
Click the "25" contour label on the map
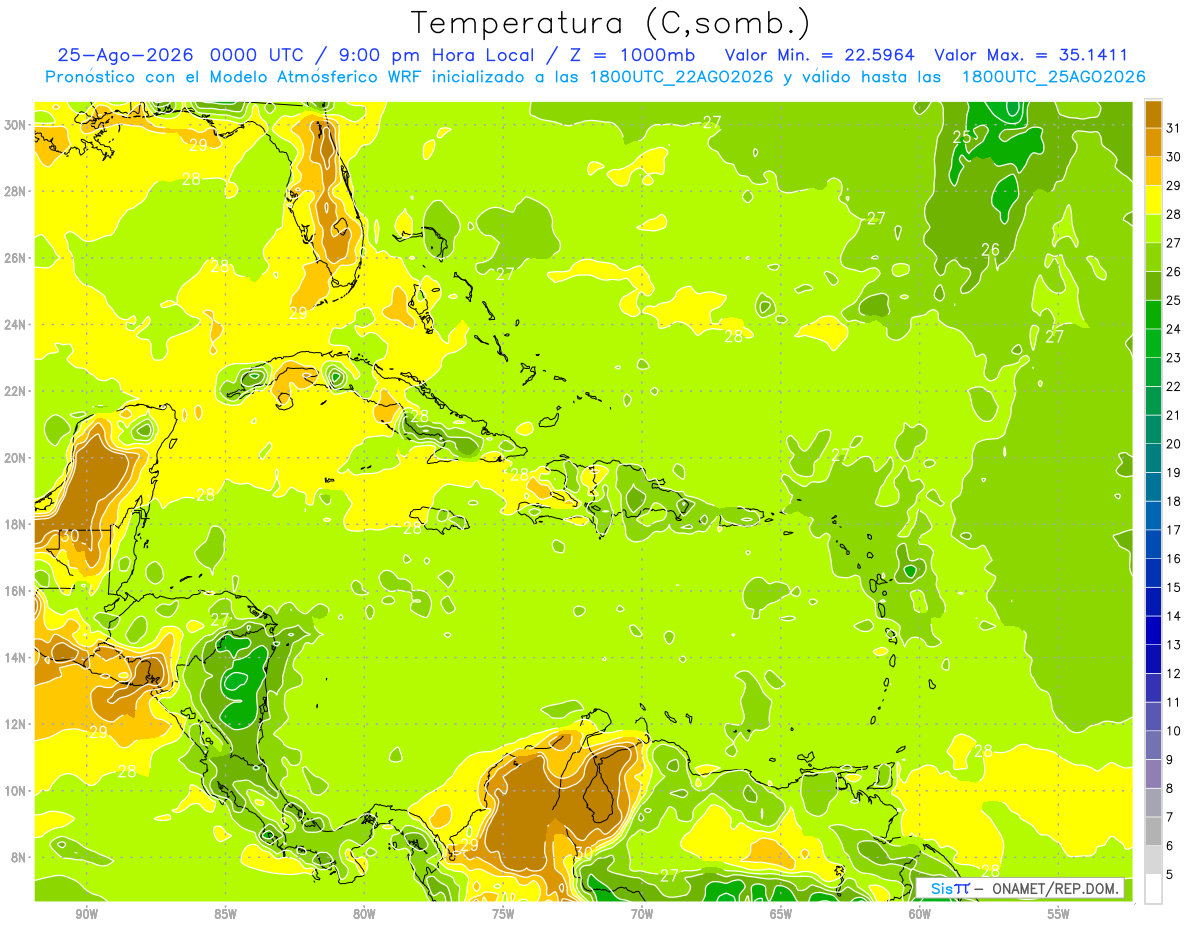click(x=962, y=137)
